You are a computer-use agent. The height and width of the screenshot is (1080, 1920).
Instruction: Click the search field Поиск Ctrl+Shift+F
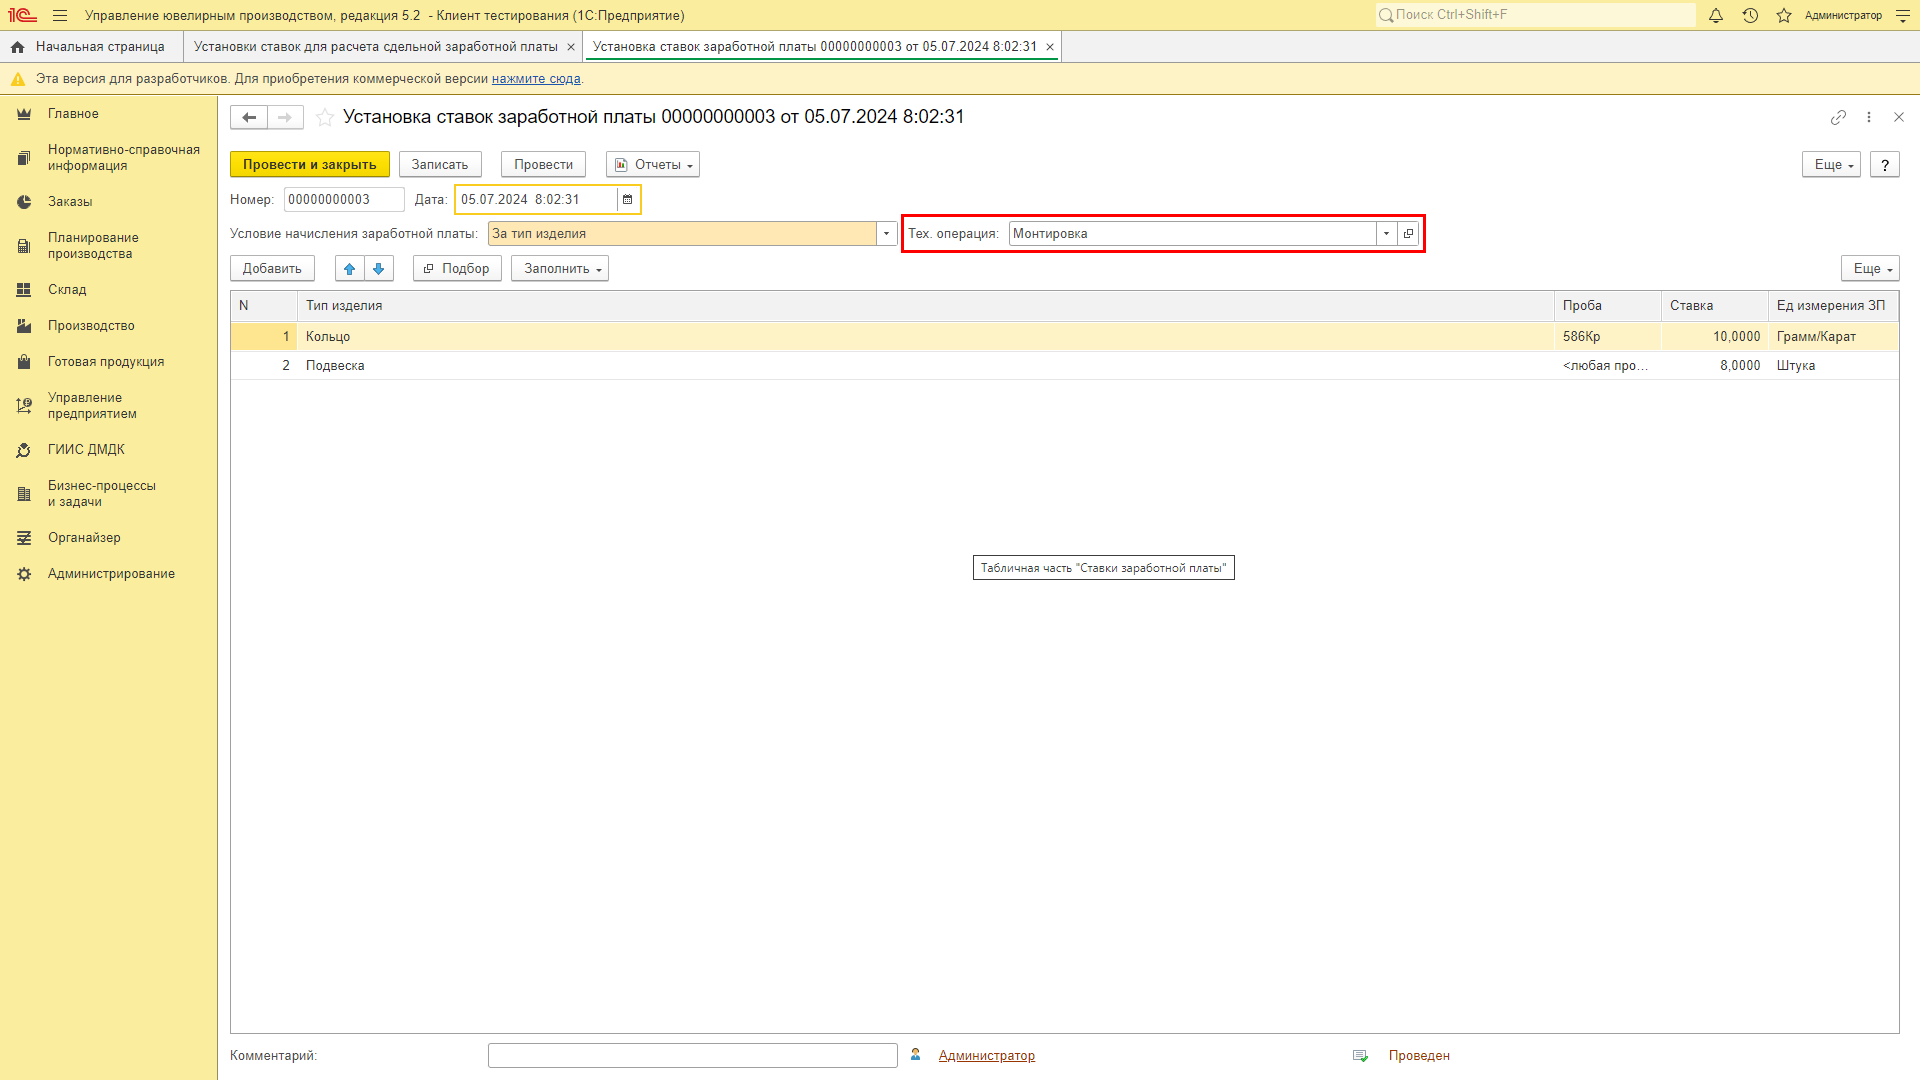tap(1536, 15)
